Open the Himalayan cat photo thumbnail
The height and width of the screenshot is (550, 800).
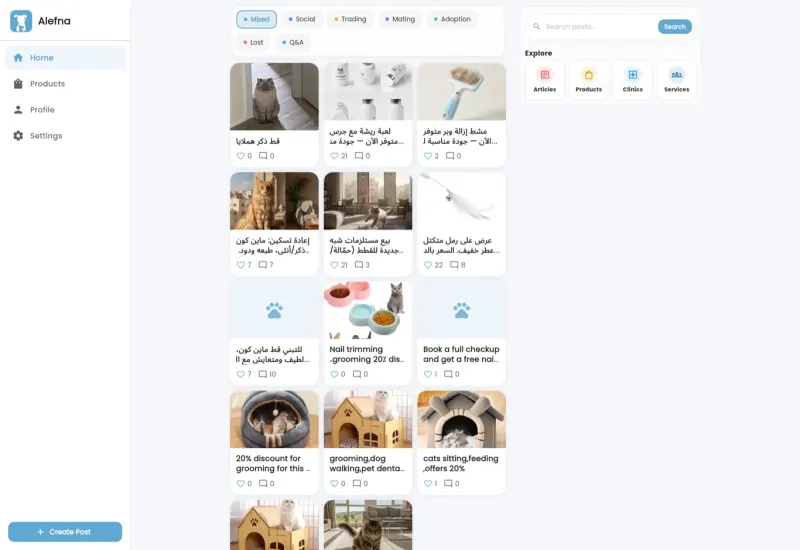coord(274,96)
